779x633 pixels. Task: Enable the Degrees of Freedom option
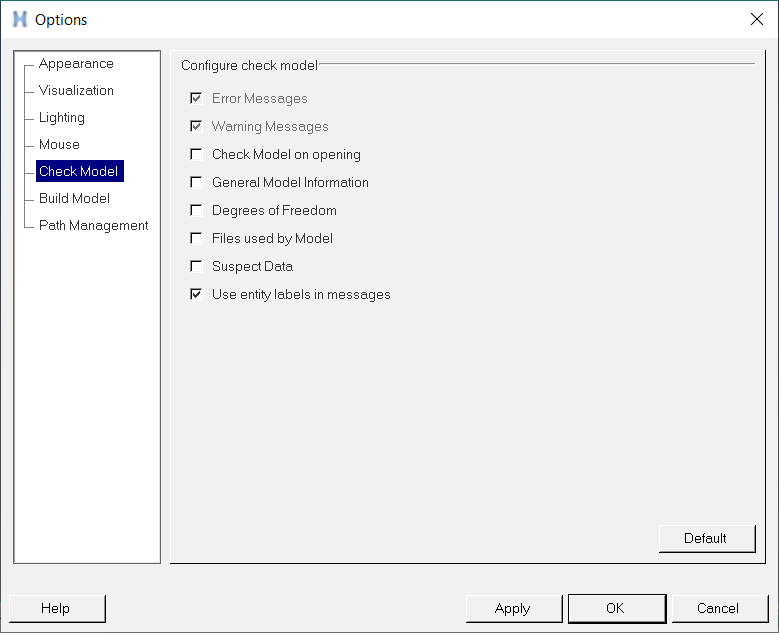pos(197,211)
